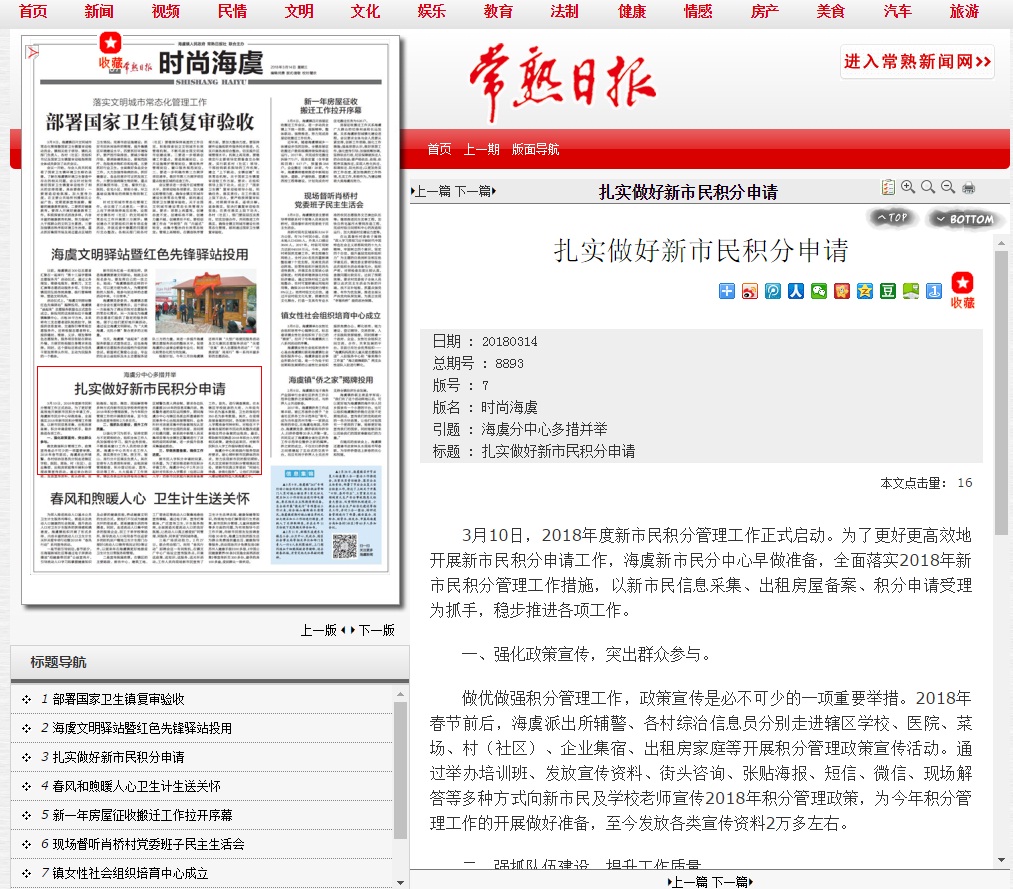The image size is (1013, 889).
Task: Click 首页 in the red bar
Action: click(x=439, y=149)
